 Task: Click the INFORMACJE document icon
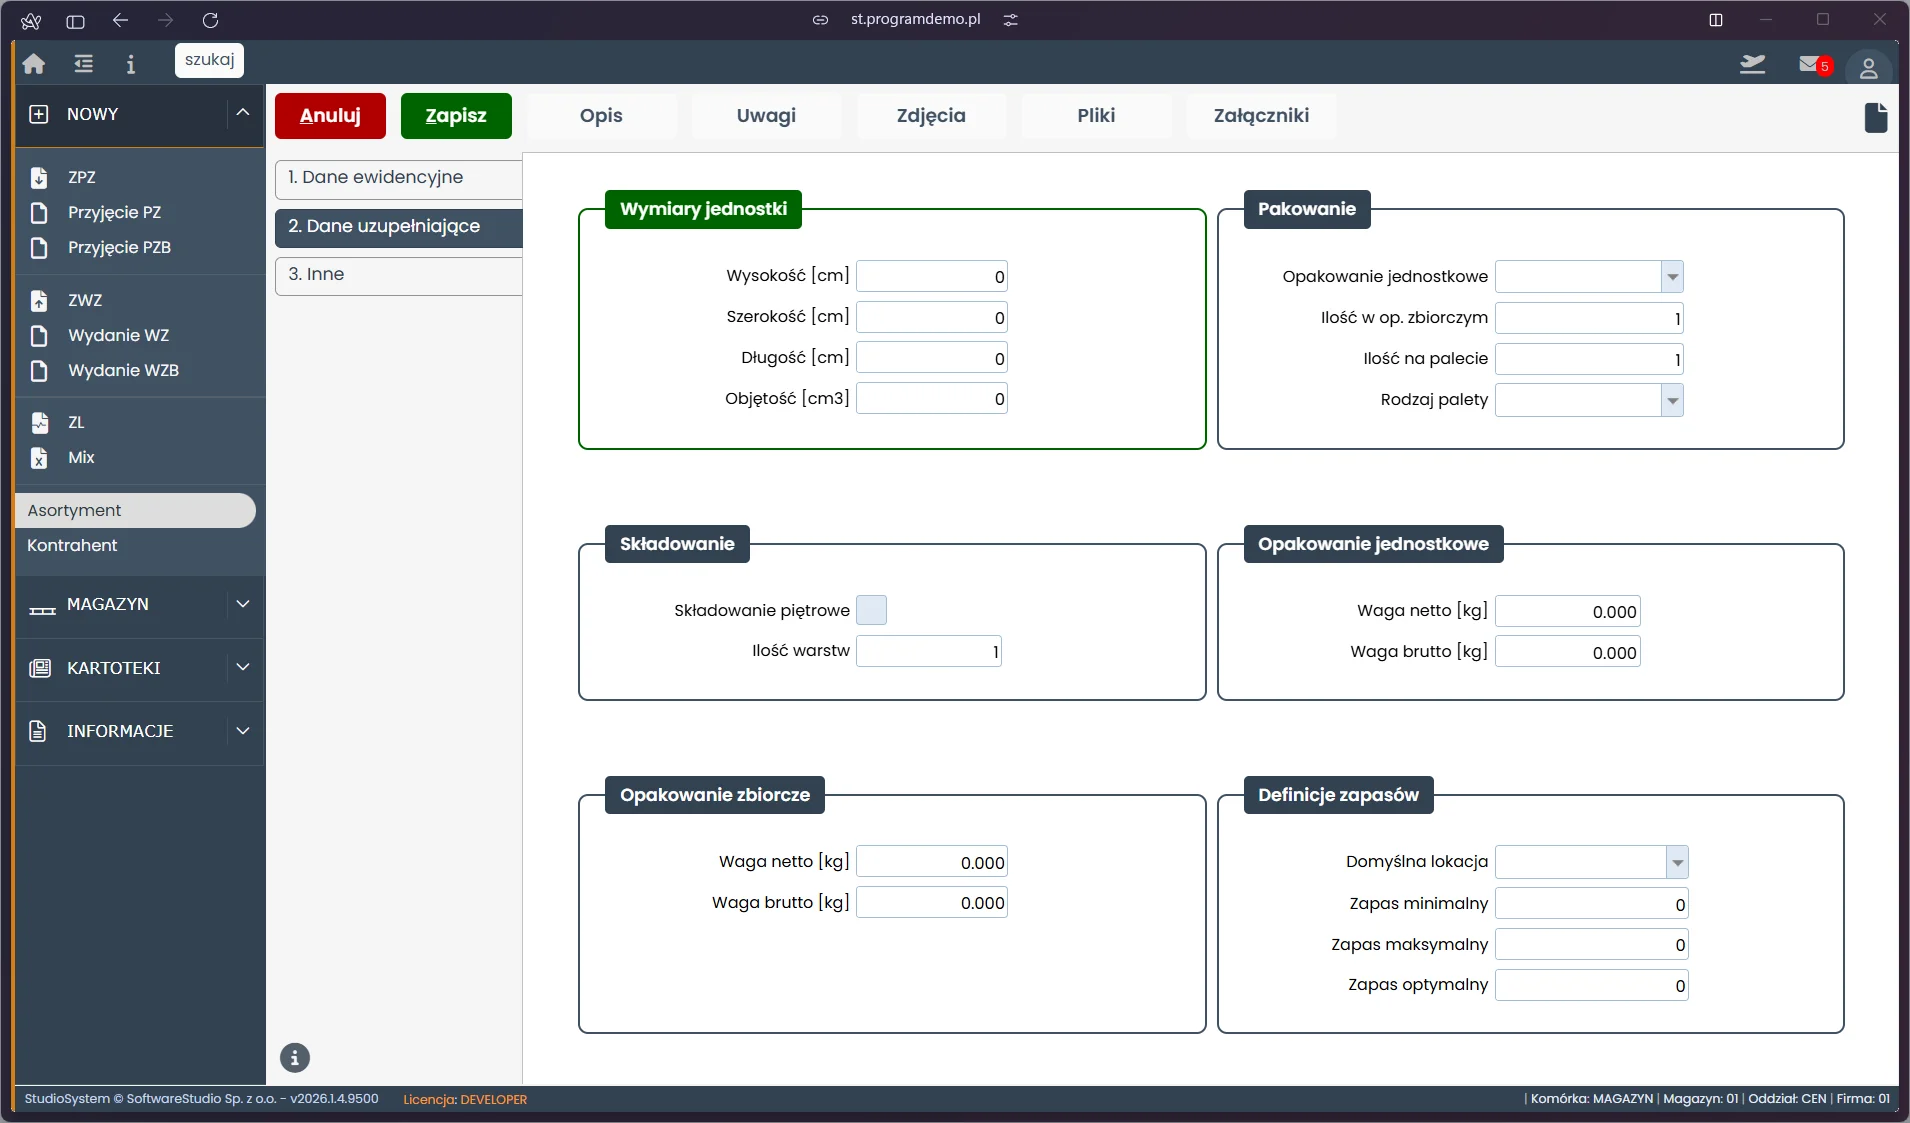pos(38,731)
